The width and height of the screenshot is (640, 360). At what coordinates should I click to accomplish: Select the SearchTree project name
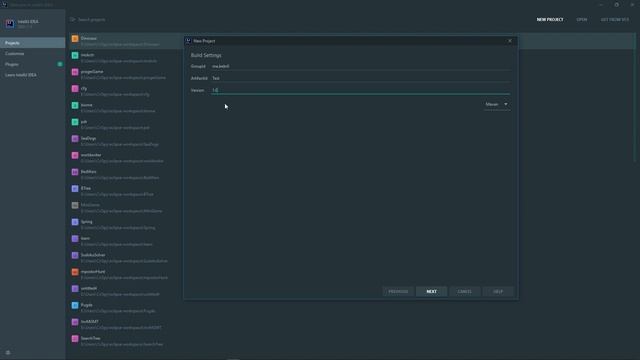(91, 338)
